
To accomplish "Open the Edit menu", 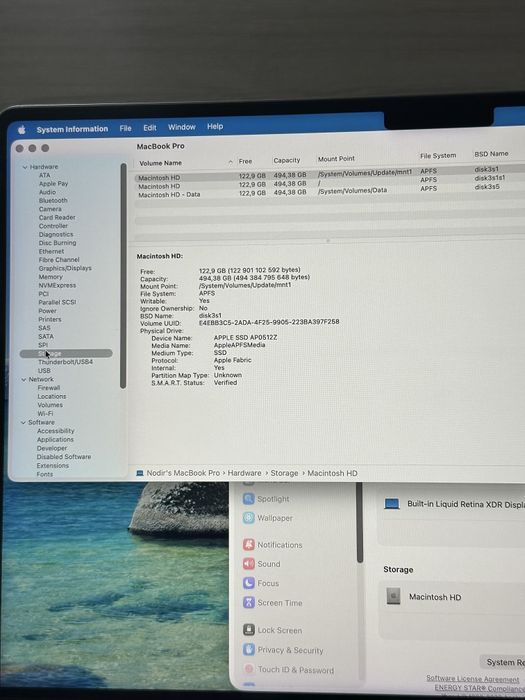I will click(150, 128).
